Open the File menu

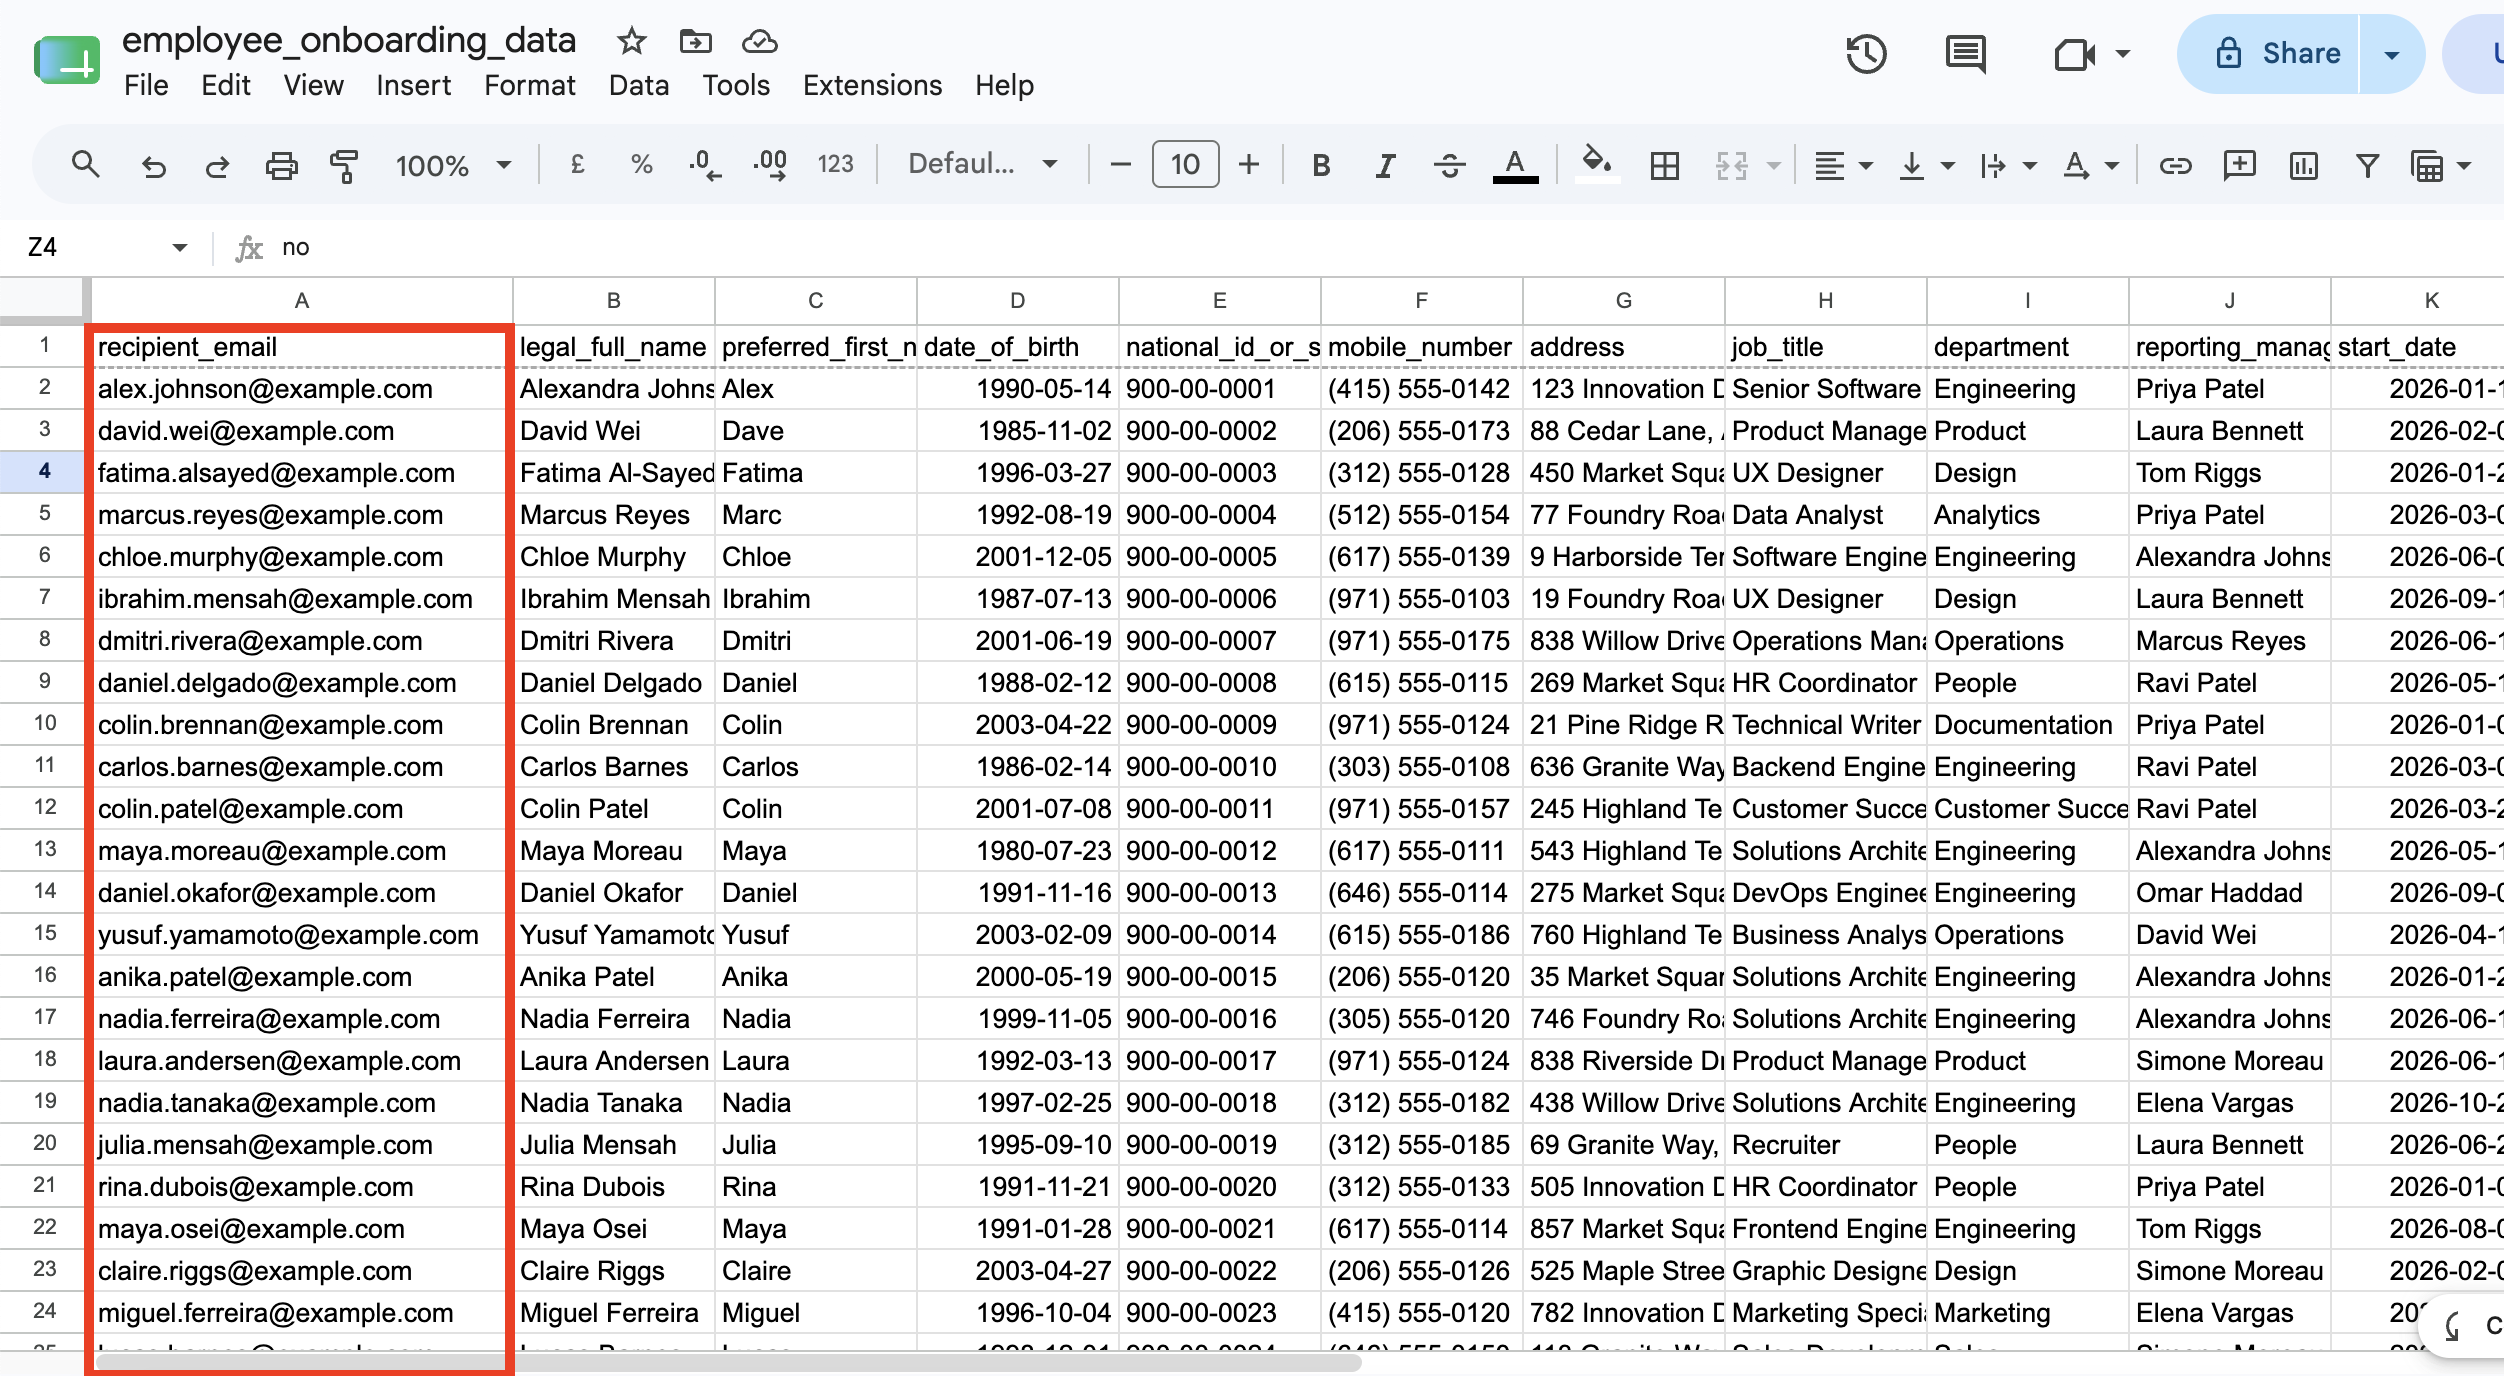pyautogui.click(x=146, y=86)
